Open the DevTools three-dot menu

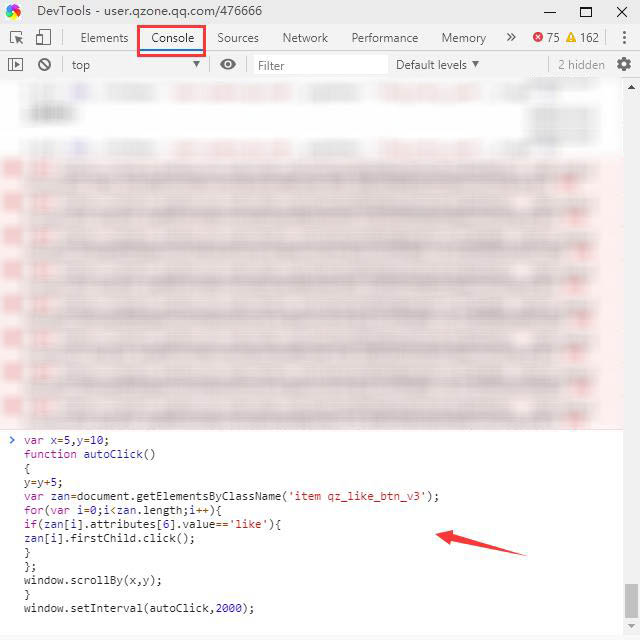click(x=622, y=38)
